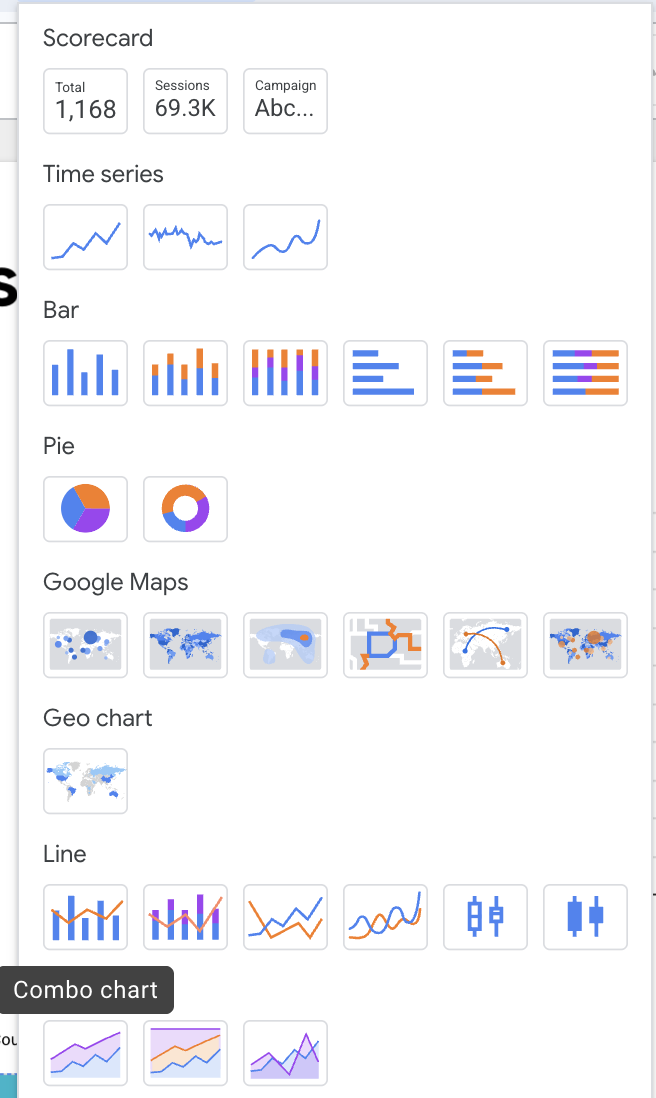Choose the donut chart
This screenshot has width=656, height=1098.
[x=185, y=509]
